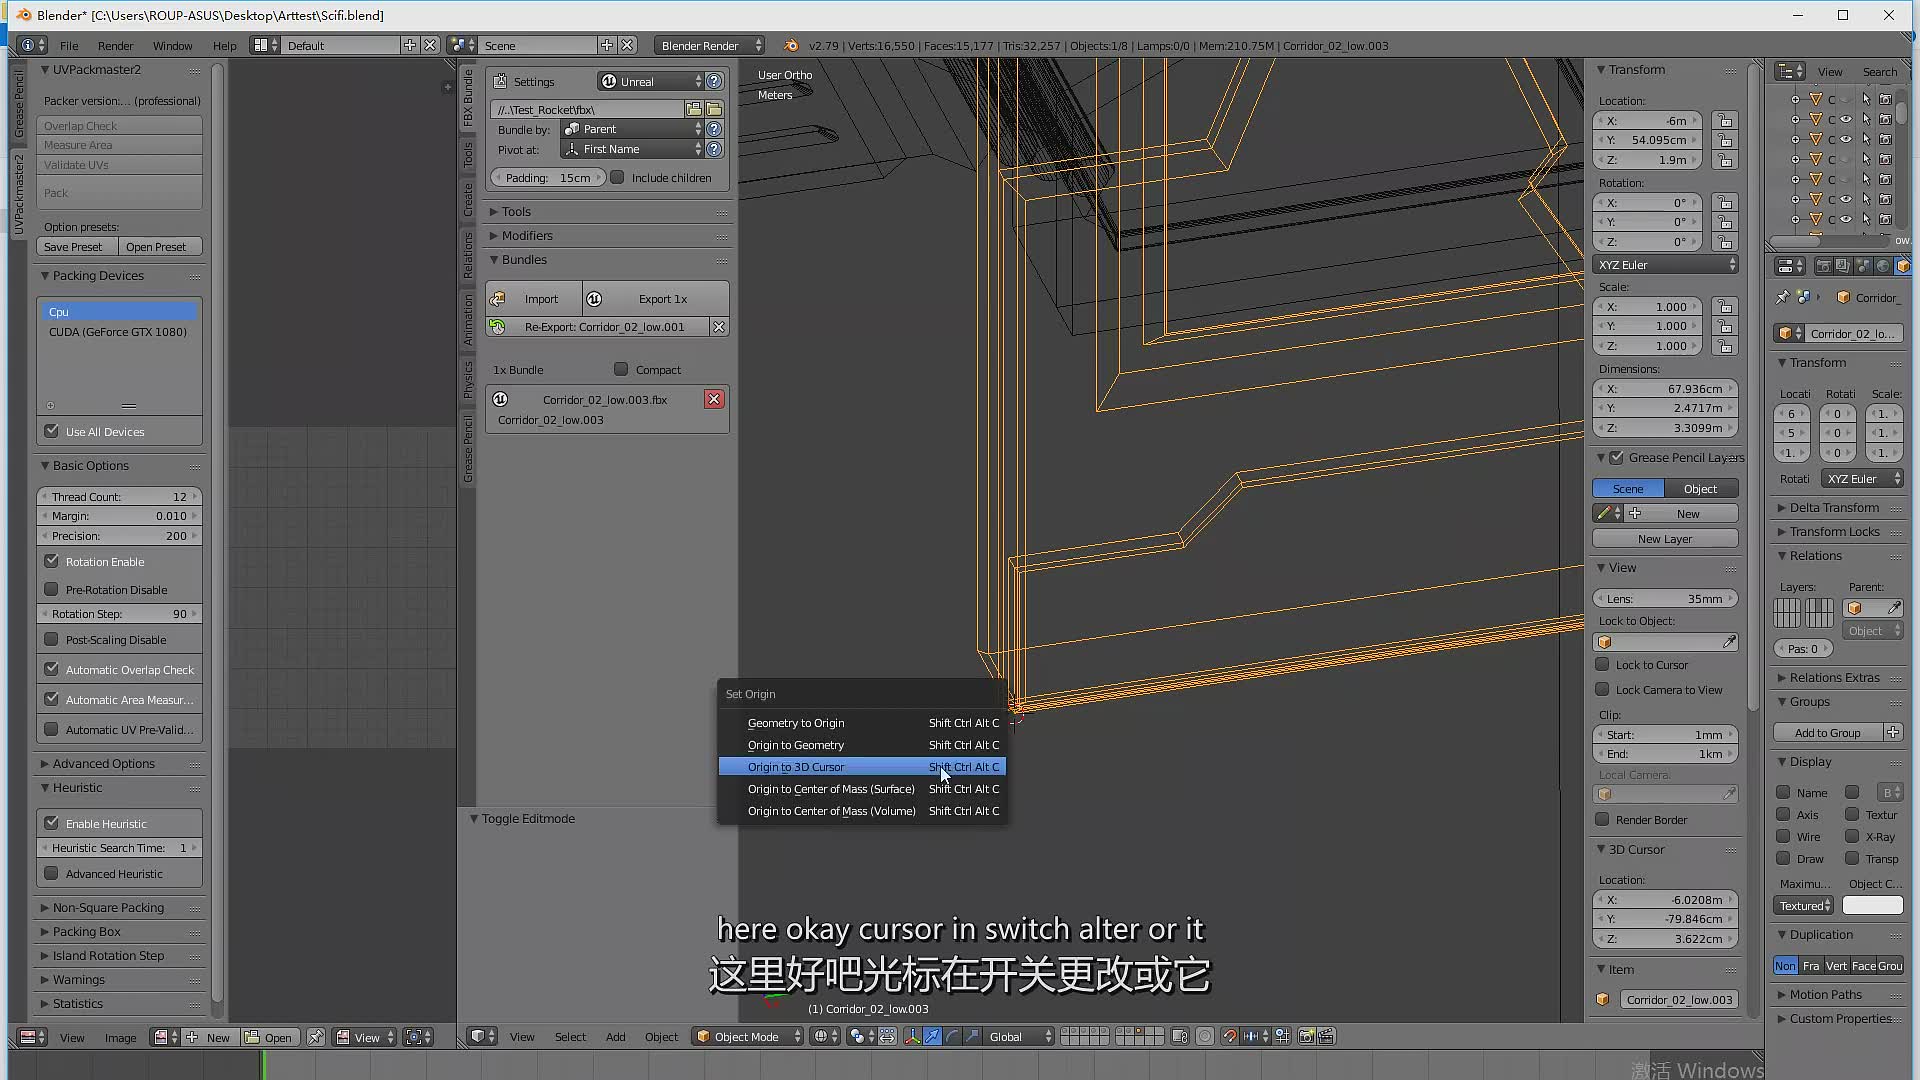Image resolution: width=1920 pixels, height=1080 pixels.
Task: Click the New Grease Pencil layer button
Action: [1665, 538]
